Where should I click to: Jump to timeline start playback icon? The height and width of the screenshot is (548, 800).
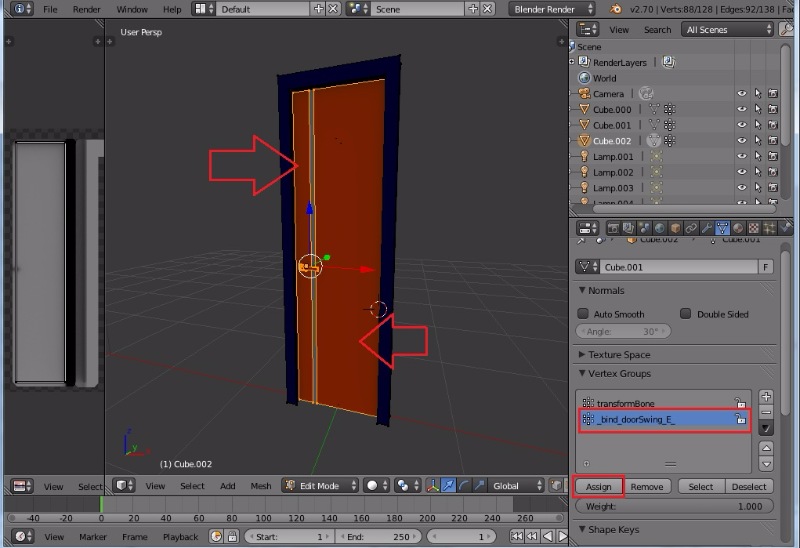517,537
